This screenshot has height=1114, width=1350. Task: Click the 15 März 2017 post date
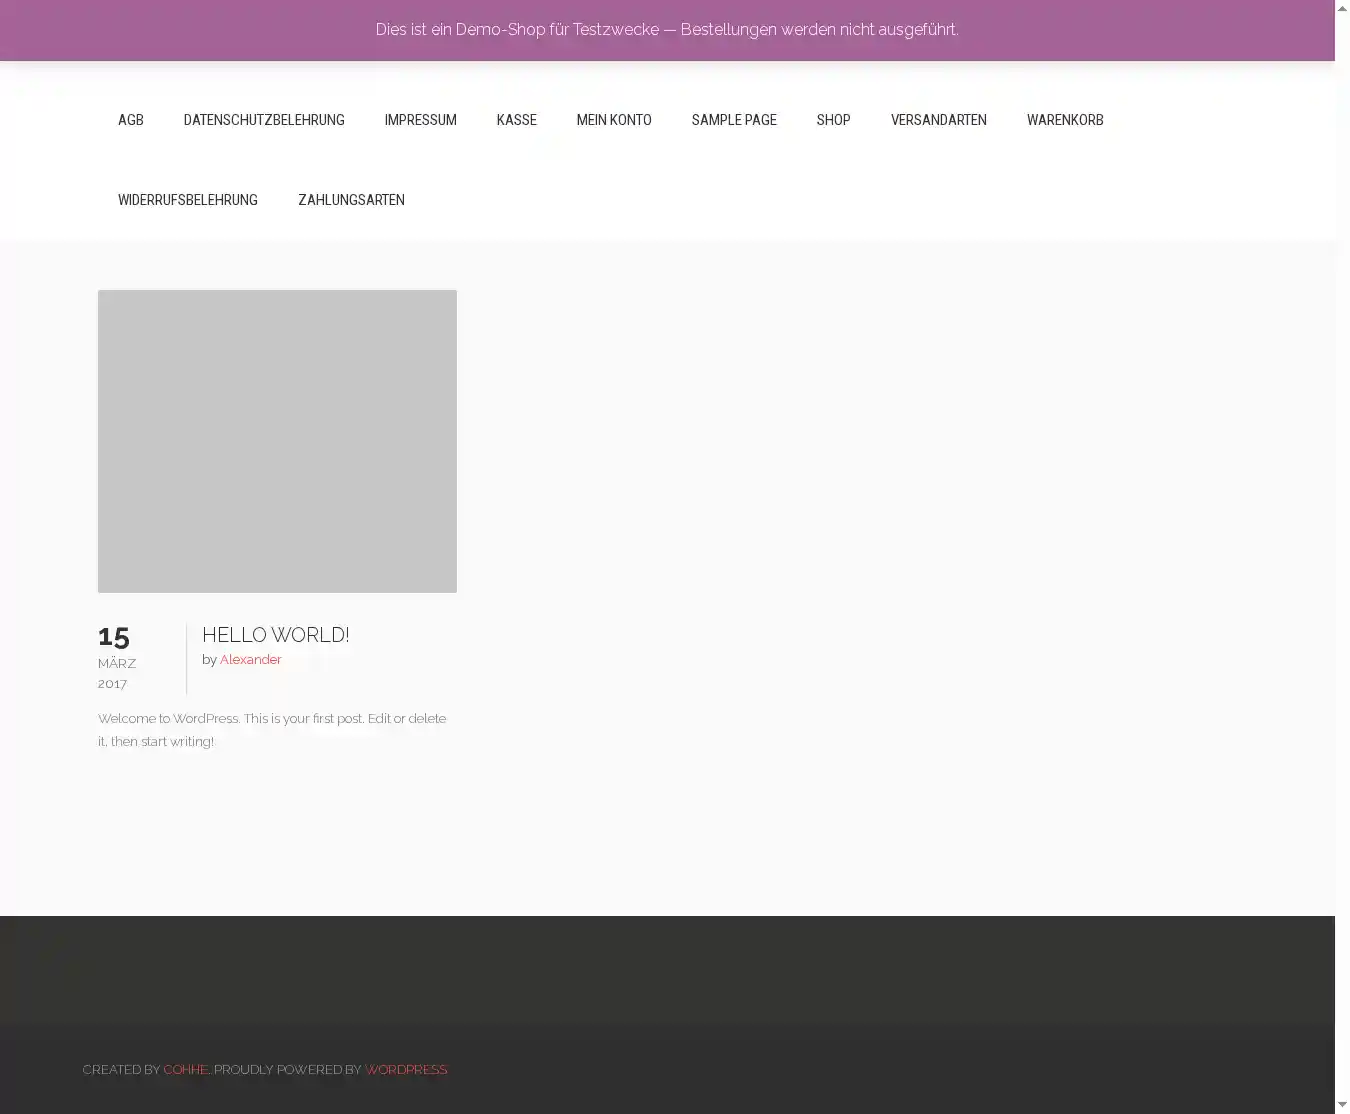(117, 658)
